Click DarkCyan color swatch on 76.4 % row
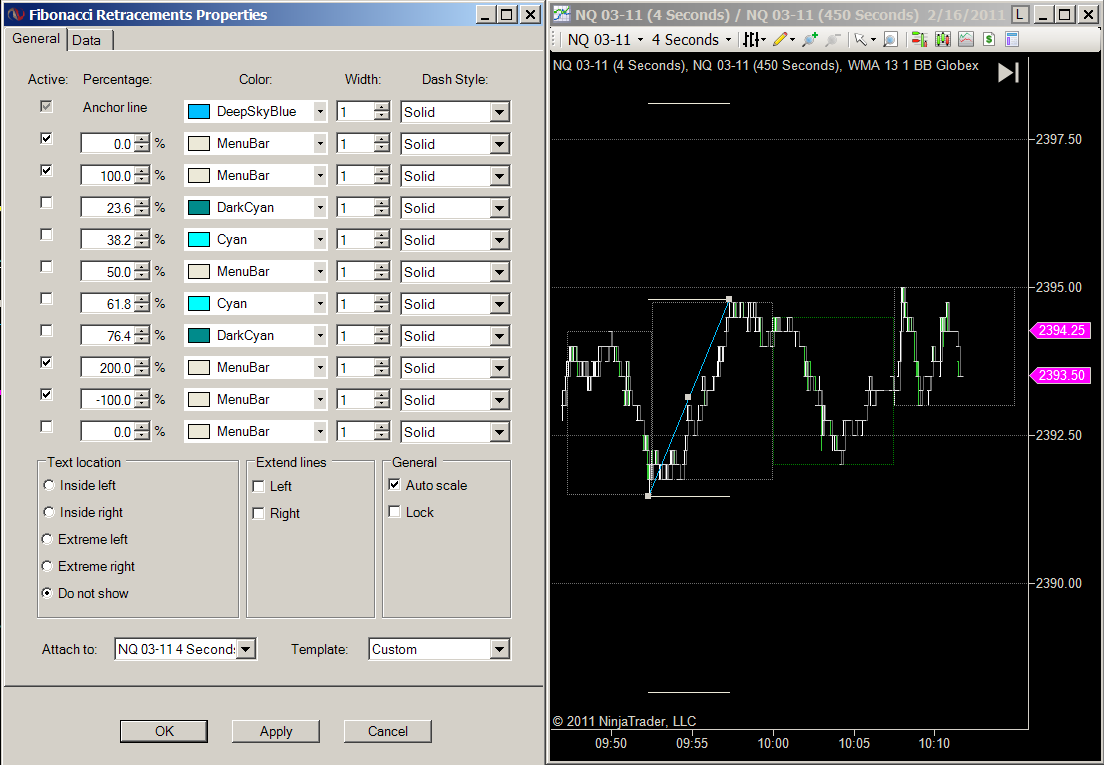The image size is (1104, 765). (199, 336)
